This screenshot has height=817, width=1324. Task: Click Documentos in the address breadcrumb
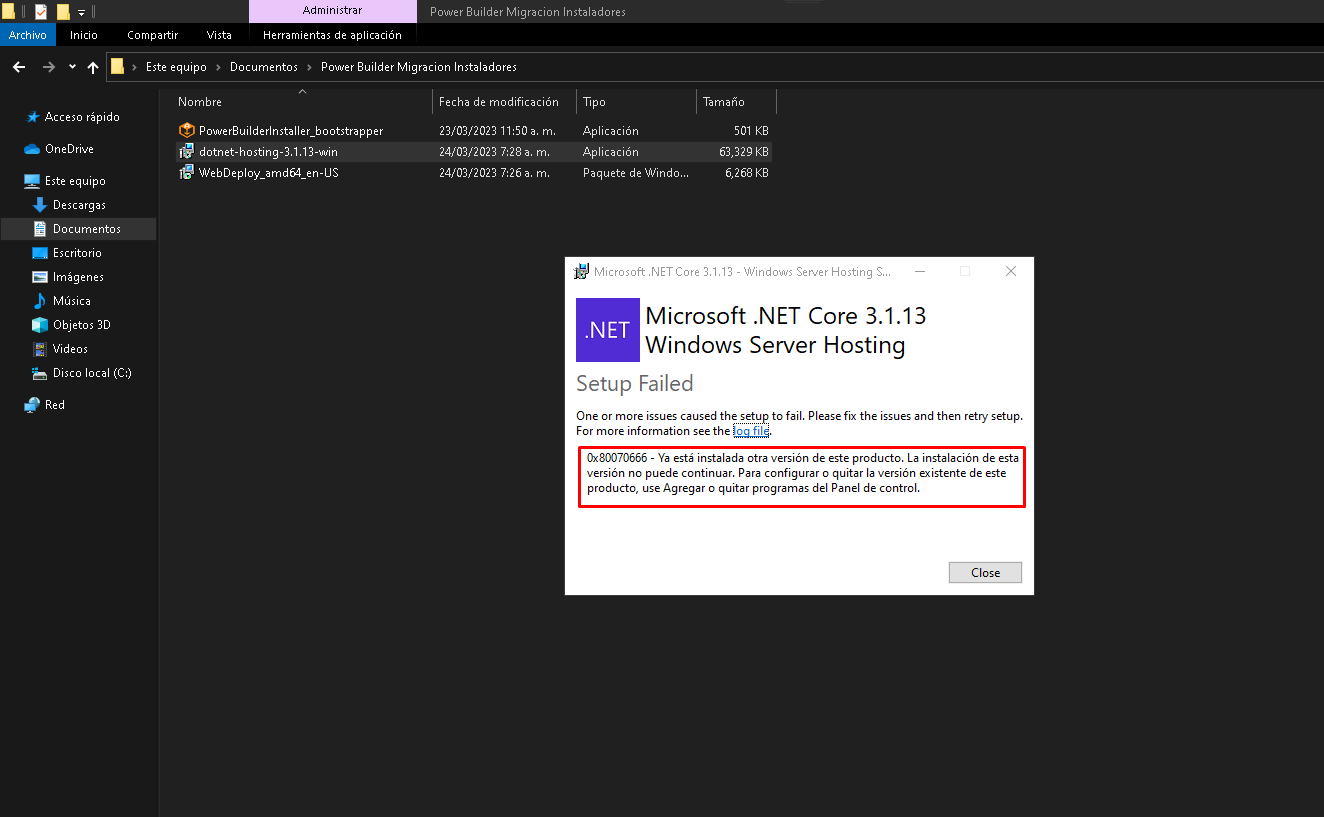pyautogui.click(x=264, y=67)
